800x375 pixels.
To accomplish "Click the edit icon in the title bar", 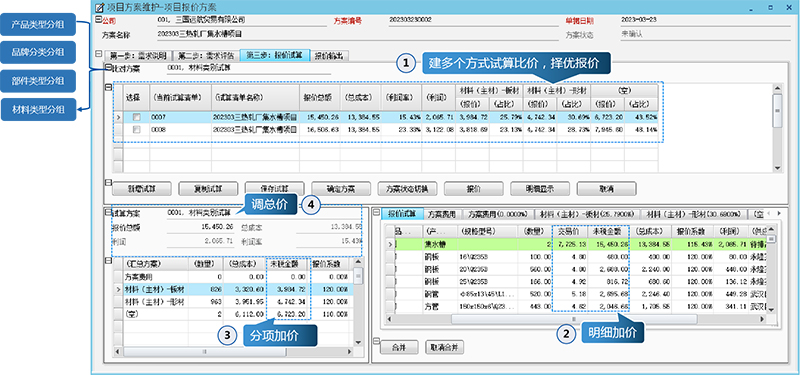I will (100, 7).
